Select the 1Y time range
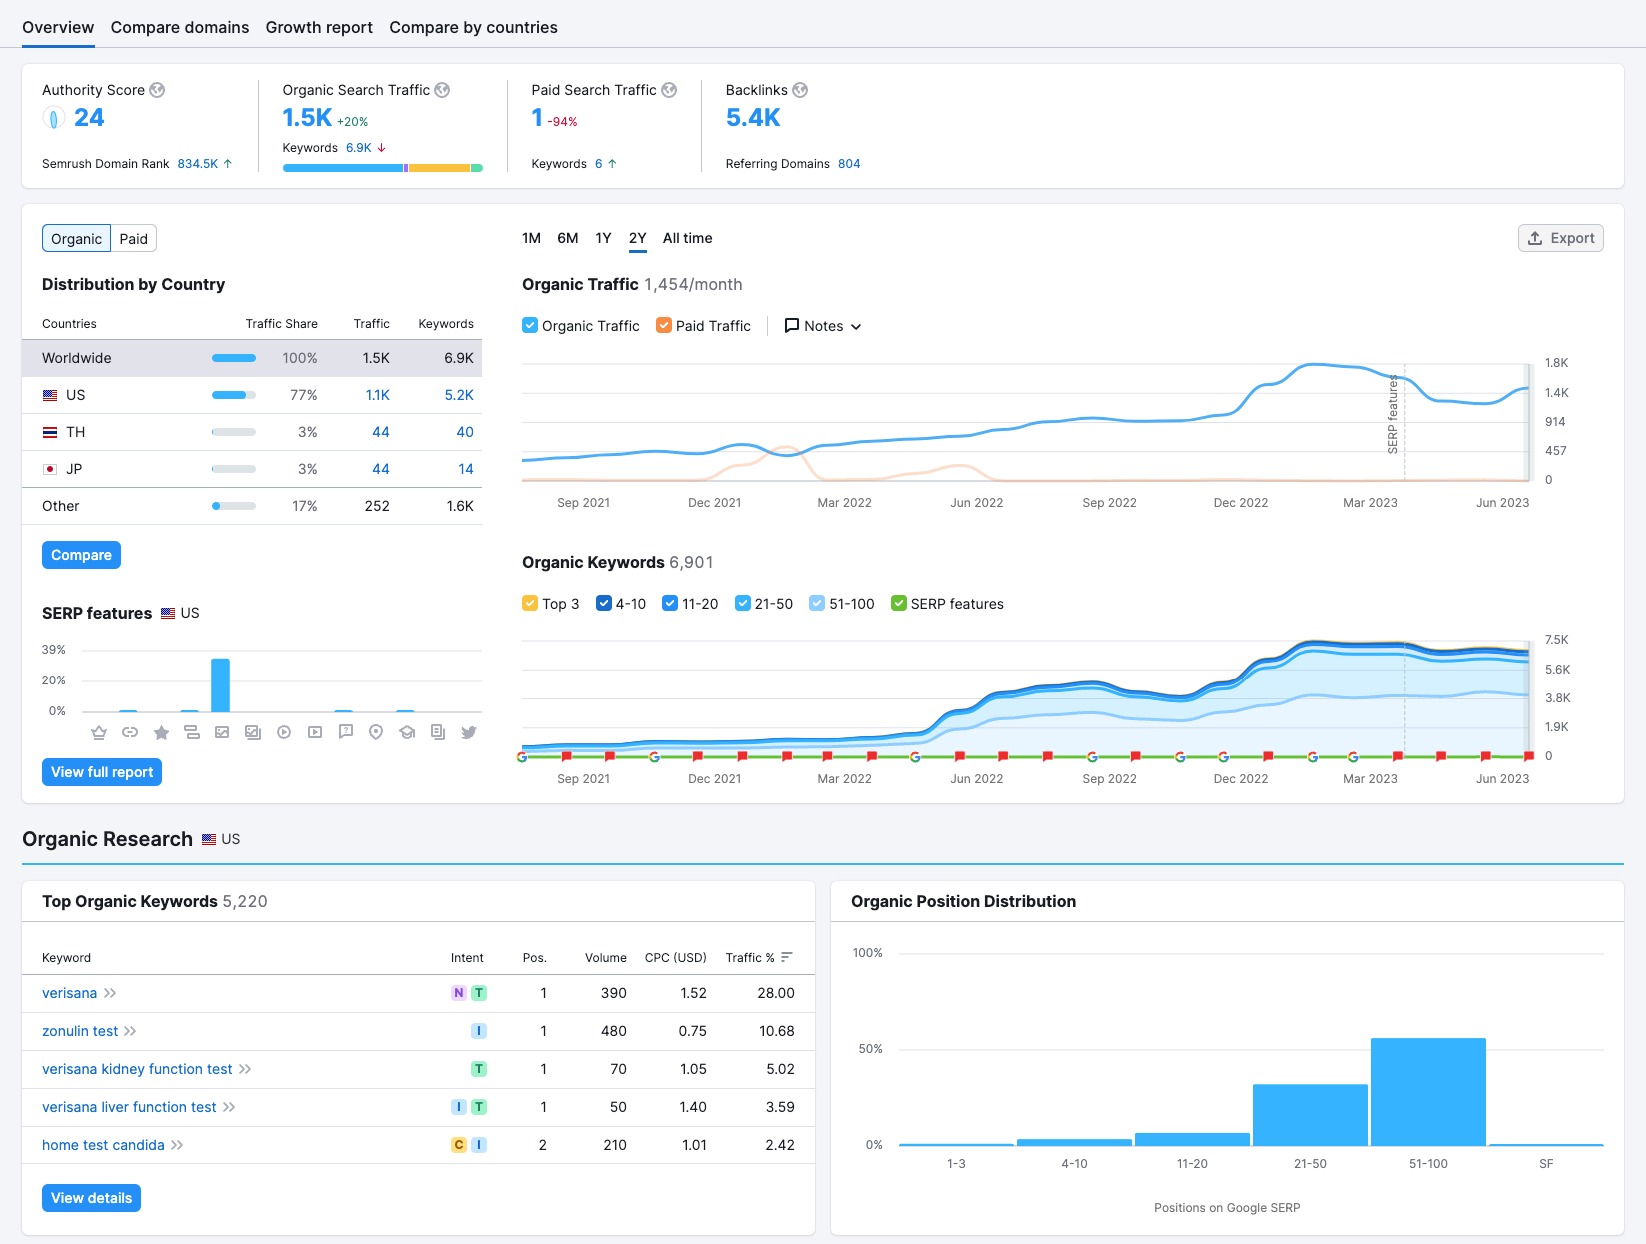Viewport: 1646px width, 1244px height. pos(603,238)
